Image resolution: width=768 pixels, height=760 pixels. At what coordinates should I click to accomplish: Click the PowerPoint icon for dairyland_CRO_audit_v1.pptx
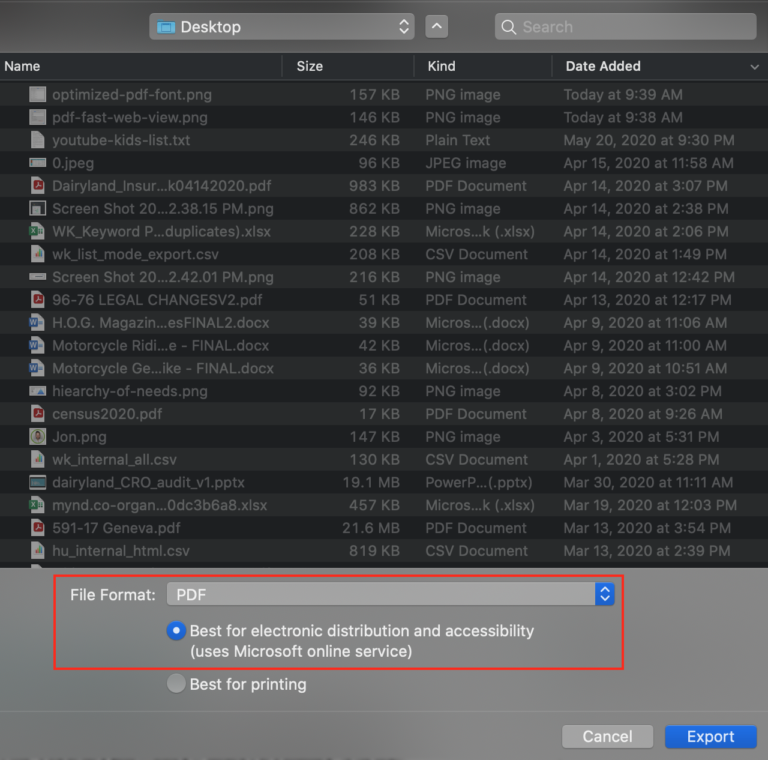(38, 482)
